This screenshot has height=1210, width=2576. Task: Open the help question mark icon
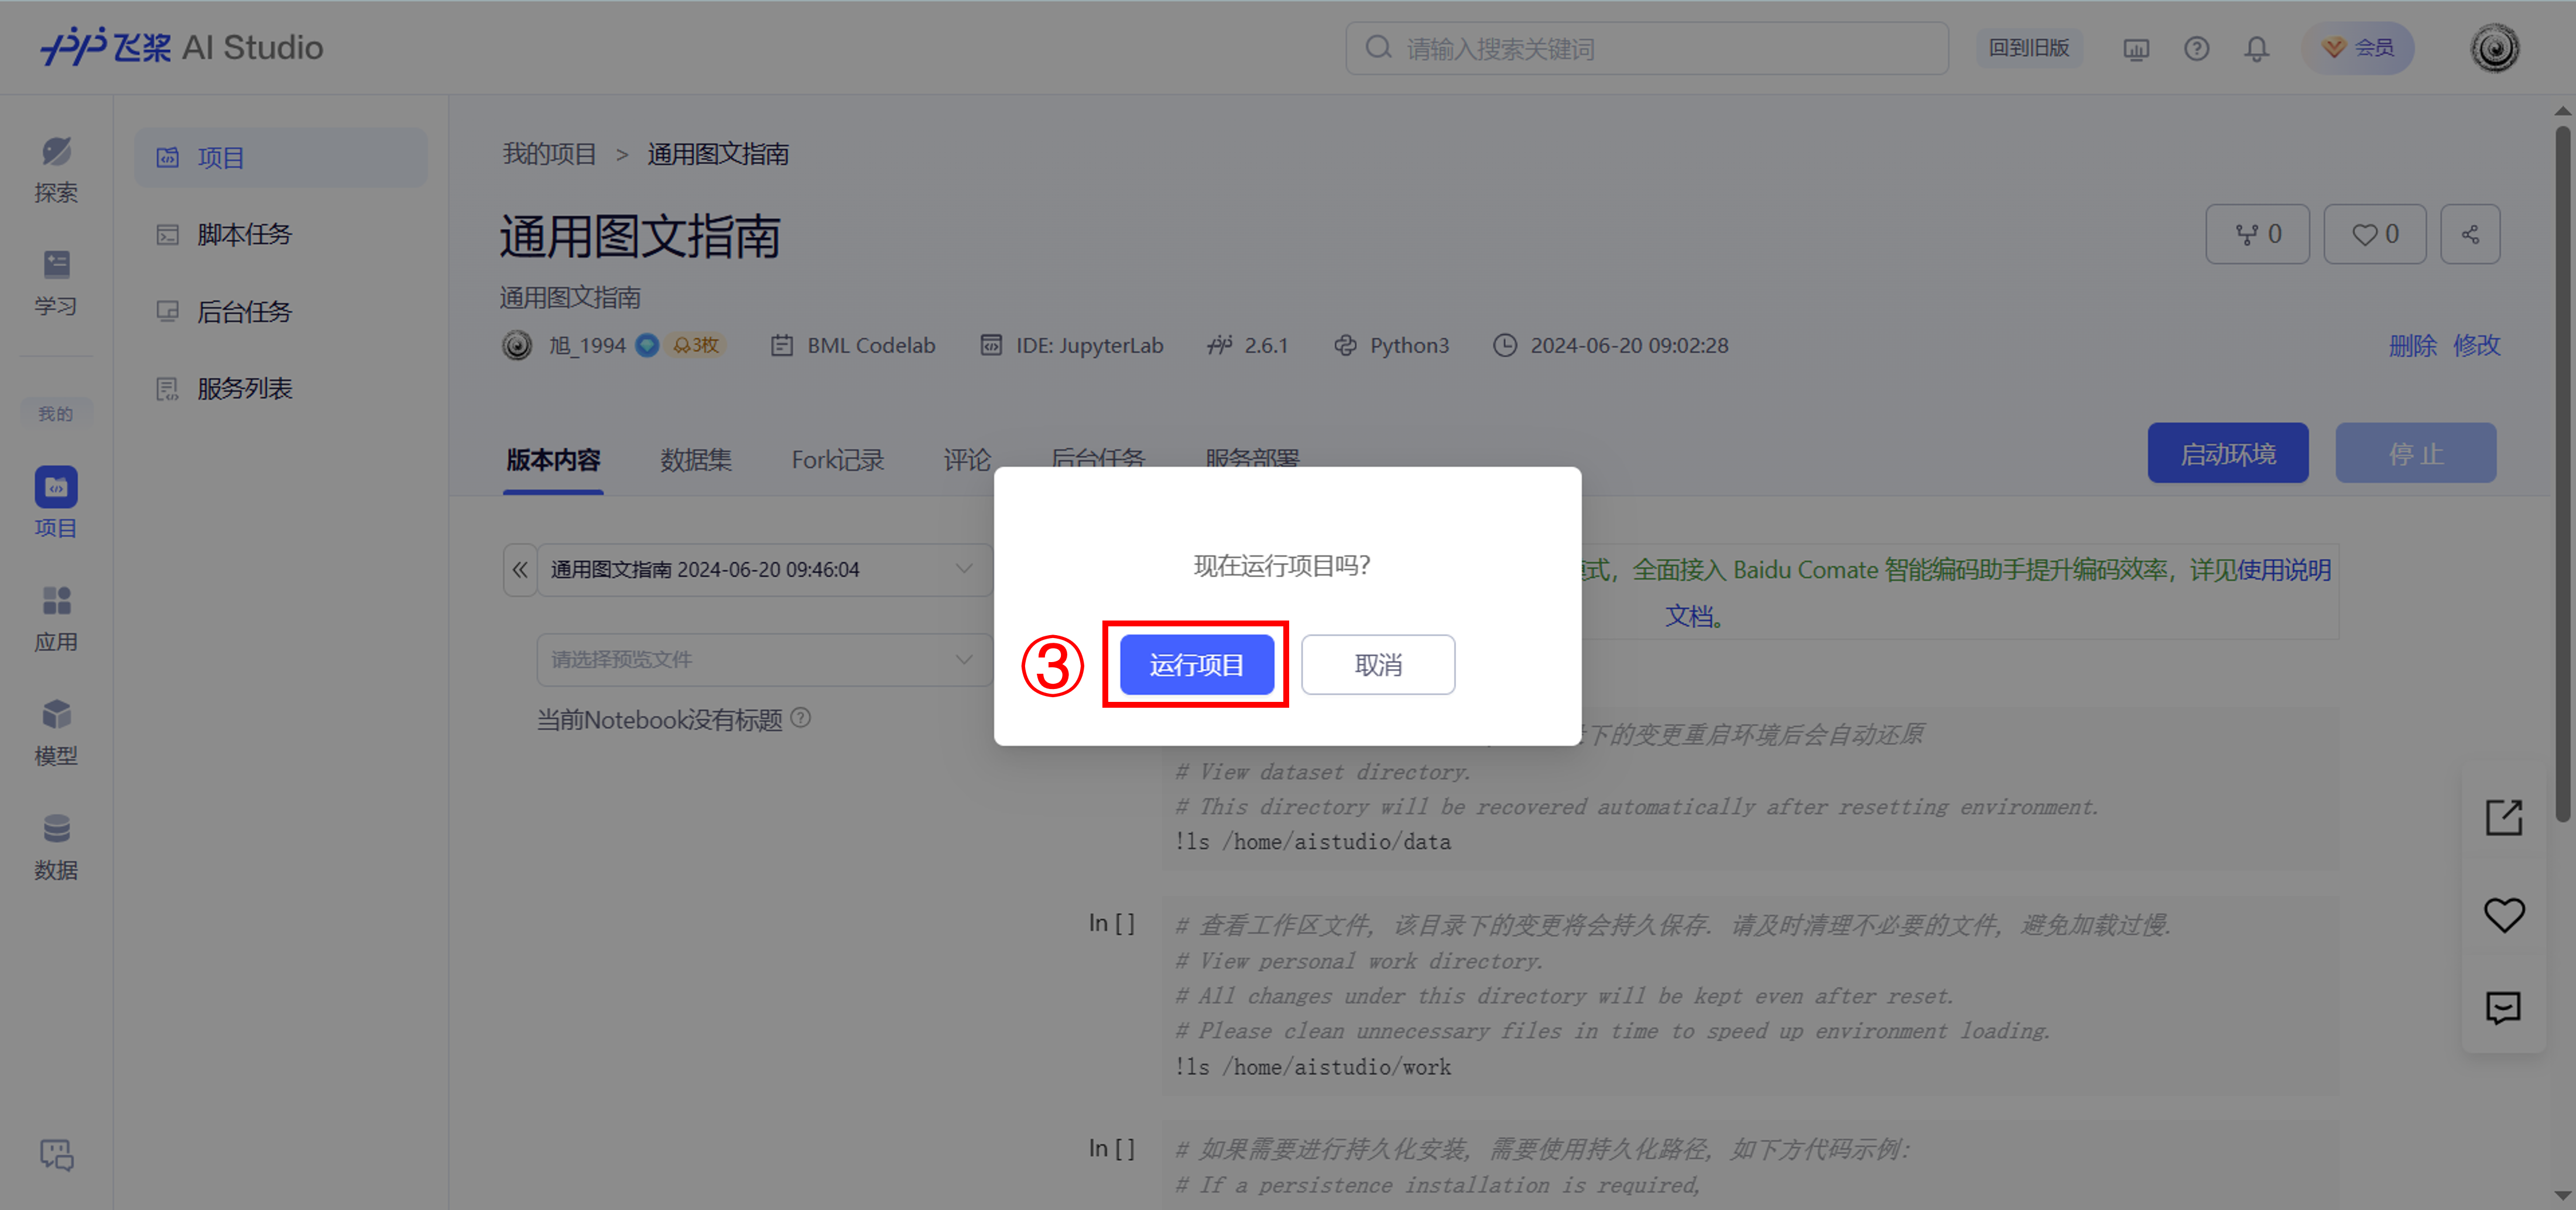[x=2196, y=47]
